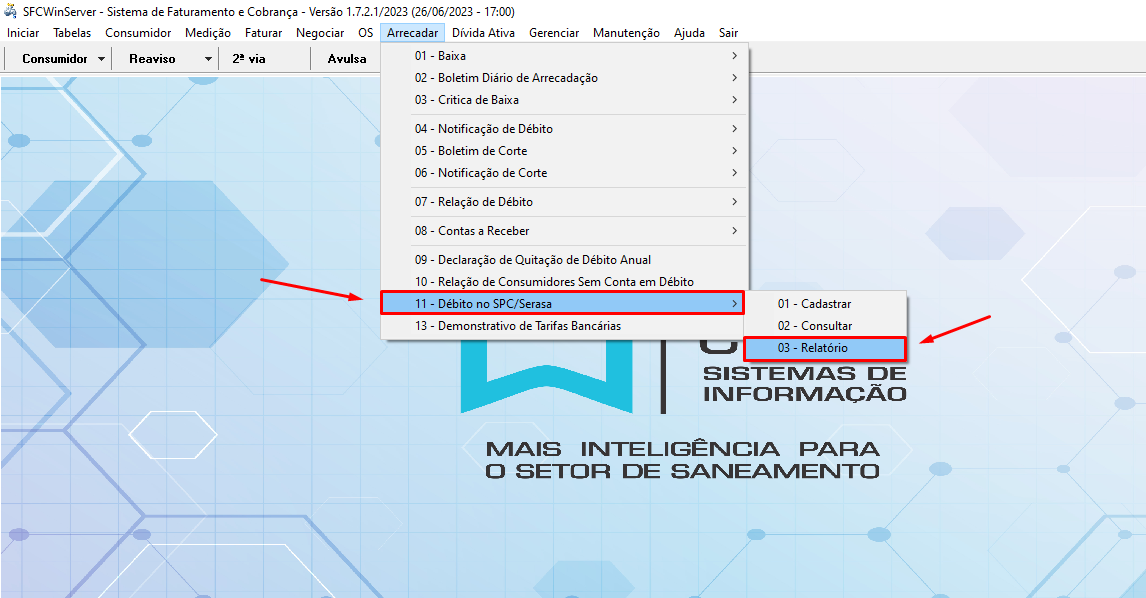
Task: Click the Sair menu item
Action: [728, 33]
